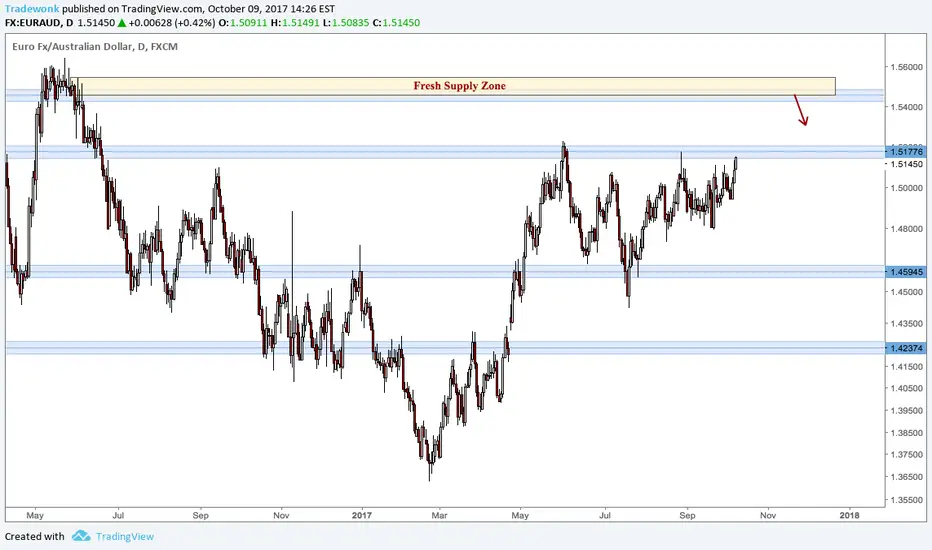Screen dimensions: 932x550
Task: Click the Euro Fx/Australian Dollar chart title
Action: click(x=95, y=46)
